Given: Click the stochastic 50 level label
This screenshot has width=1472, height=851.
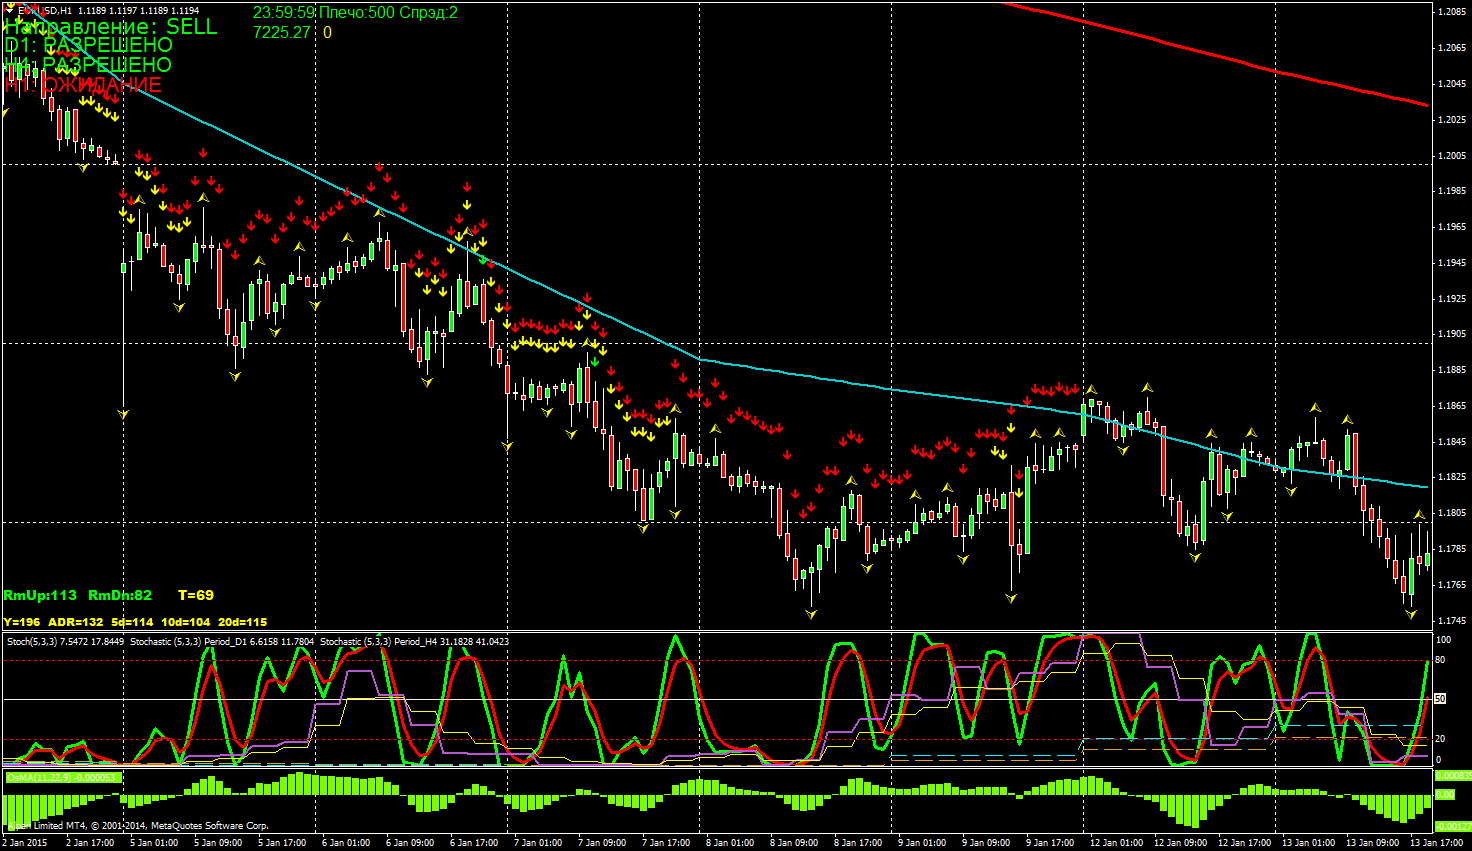Looking at the screenshot, I should [x=1441, y=699].
